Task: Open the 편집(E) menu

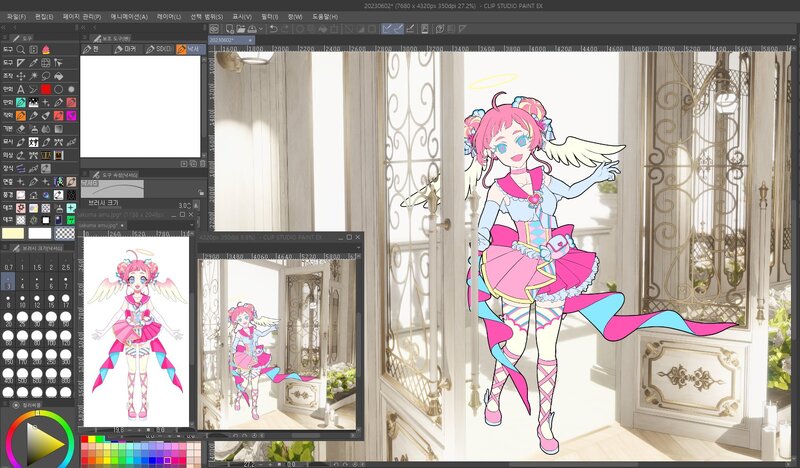Action: pyautogui.click(x=44, y=17)
